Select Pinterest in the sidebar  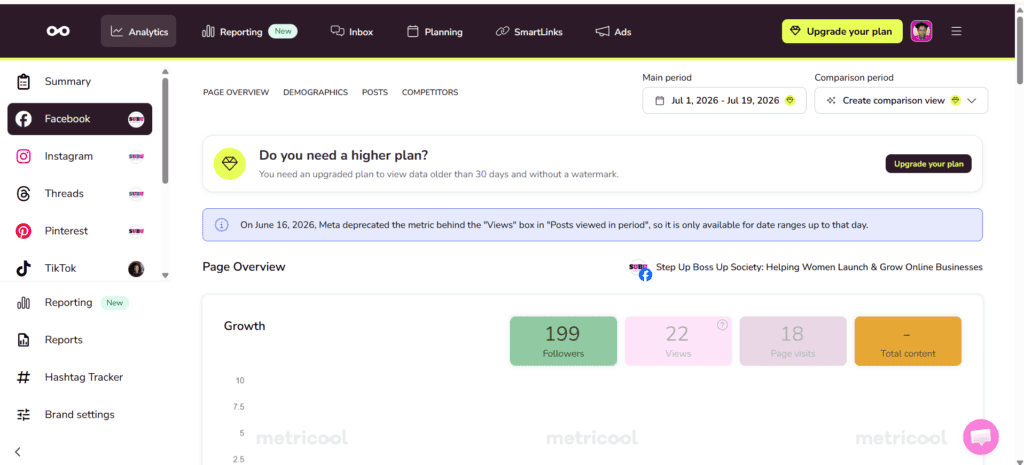(80, 231)
